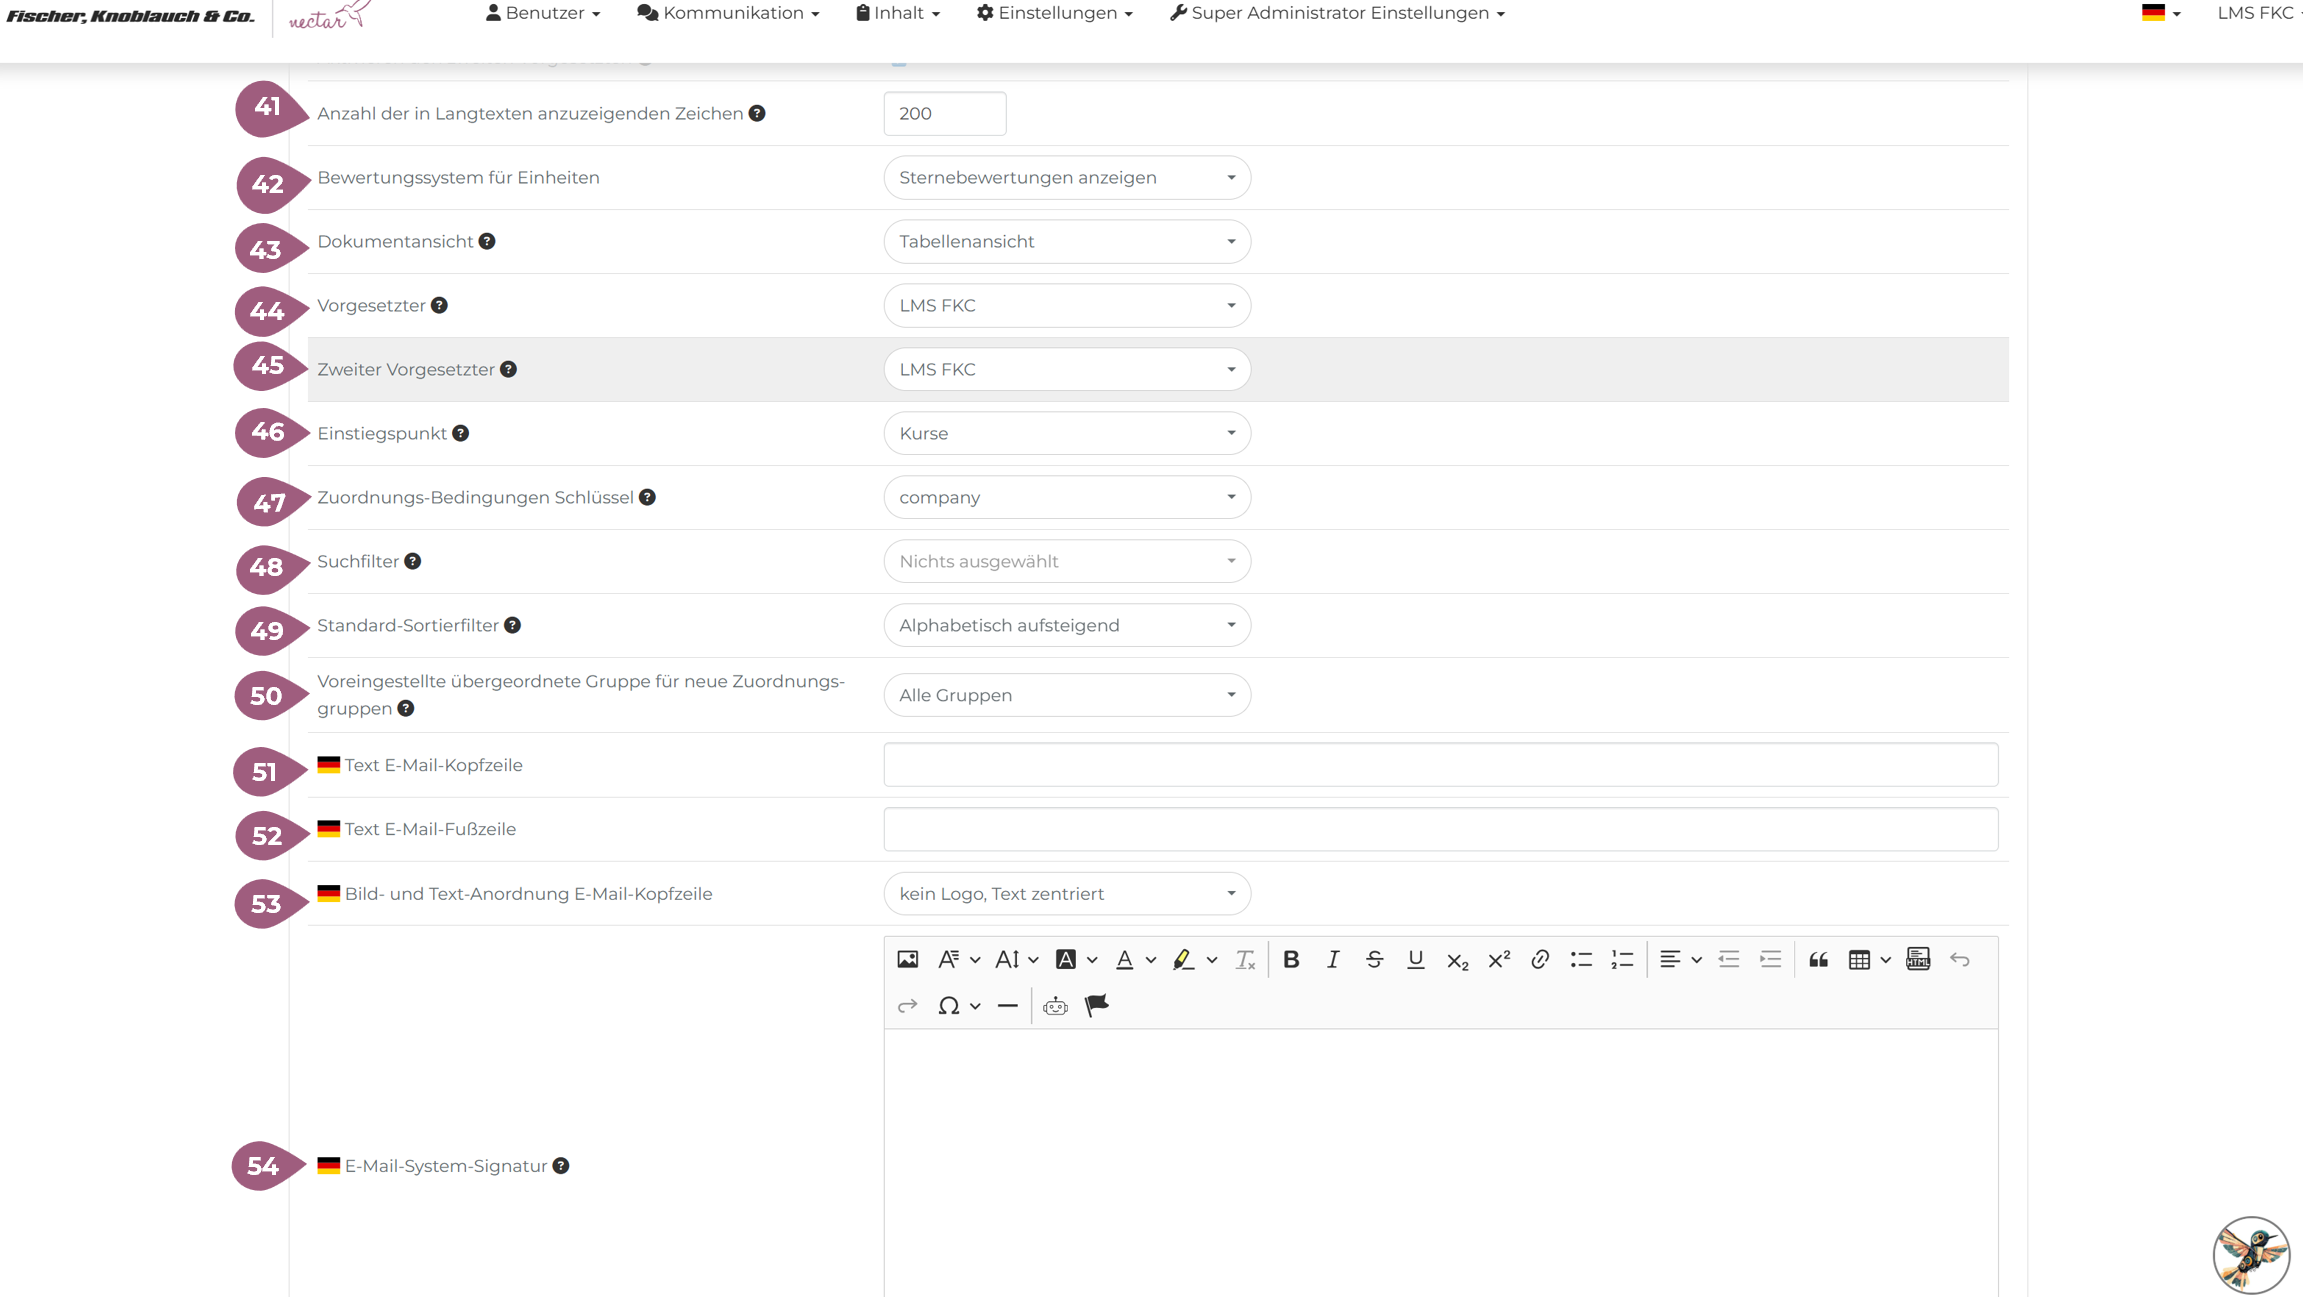The height and width of the screenshot is (1297, 2303).
Task: Click the hummingbird assistant button
Action: pyautogui.click(x=2250, y=1254)
